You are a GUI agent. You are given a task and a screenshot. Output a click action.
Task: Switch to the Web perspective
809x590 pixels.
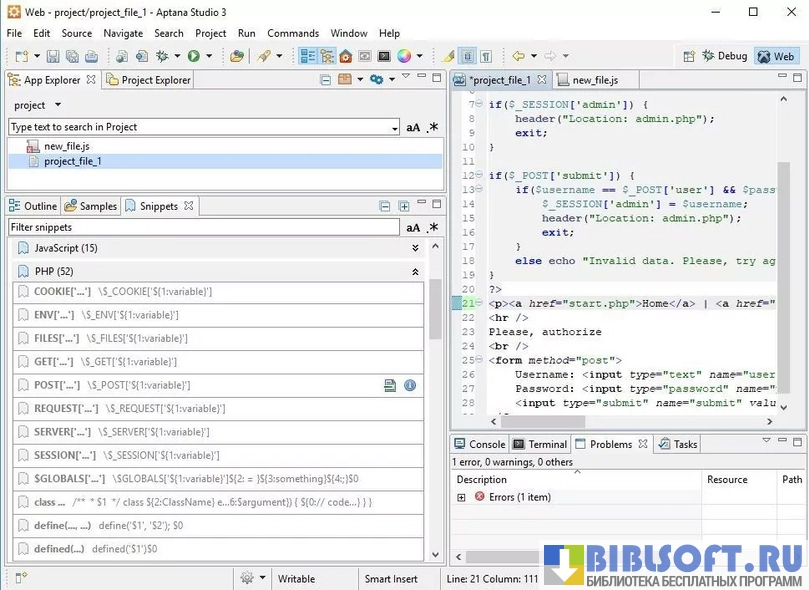tap(776, 57)
